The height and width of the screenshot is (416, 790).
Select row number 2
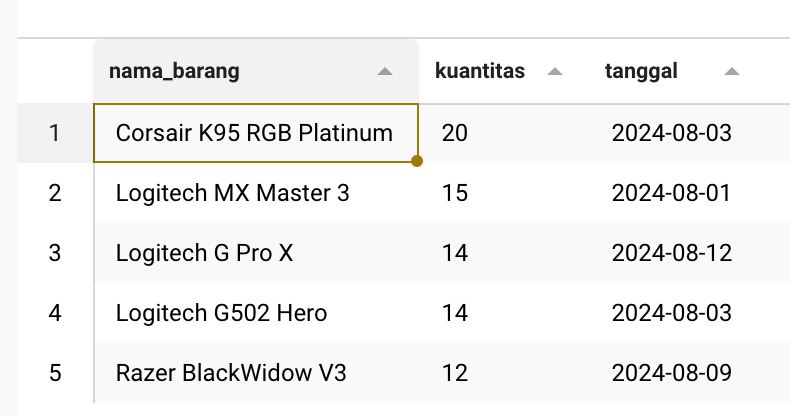tap(55, 193)
